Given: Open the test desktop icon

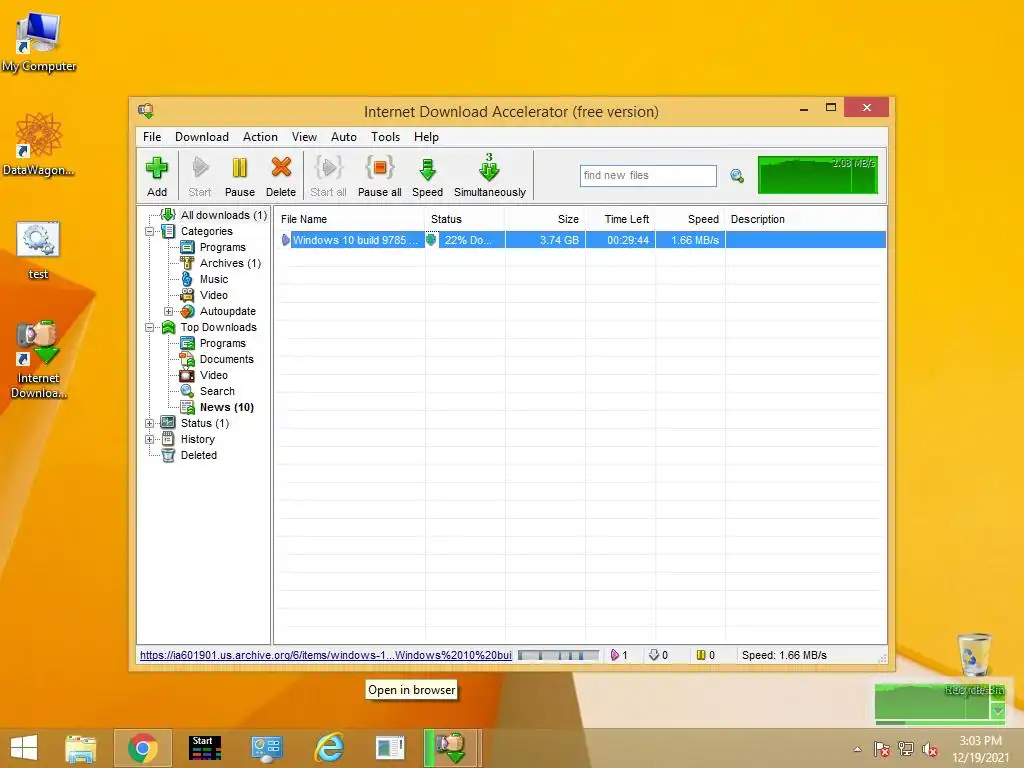Looking at the screenshot, I should point(38,251).
